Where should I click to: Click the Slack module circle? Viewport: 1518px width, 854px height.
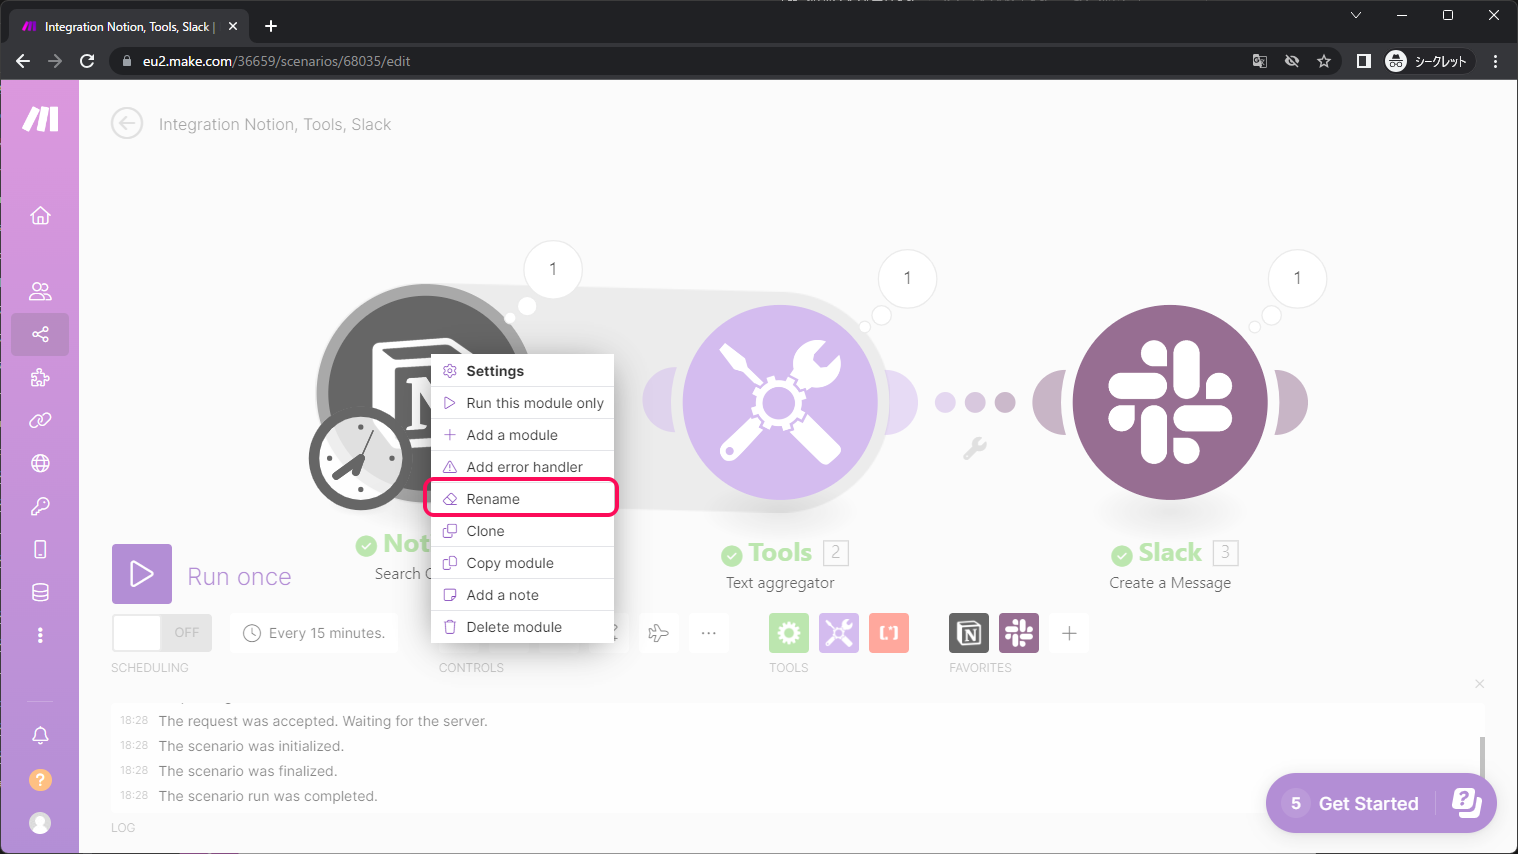pos(1170,402)
